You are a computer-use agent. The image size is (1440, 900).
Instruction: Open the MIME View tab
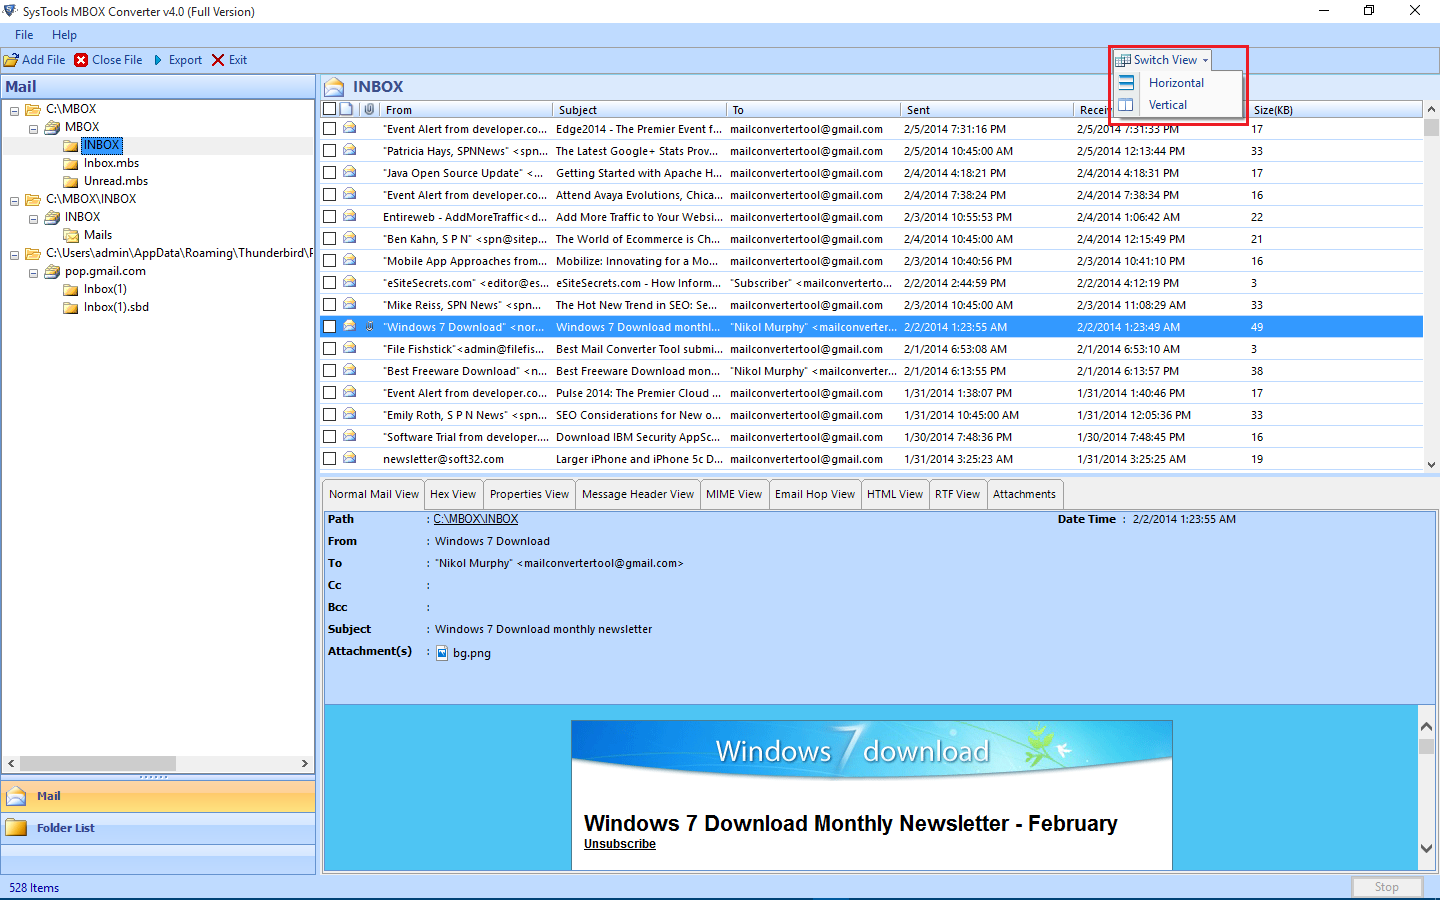pyautogui.click(x=734, y=494)
